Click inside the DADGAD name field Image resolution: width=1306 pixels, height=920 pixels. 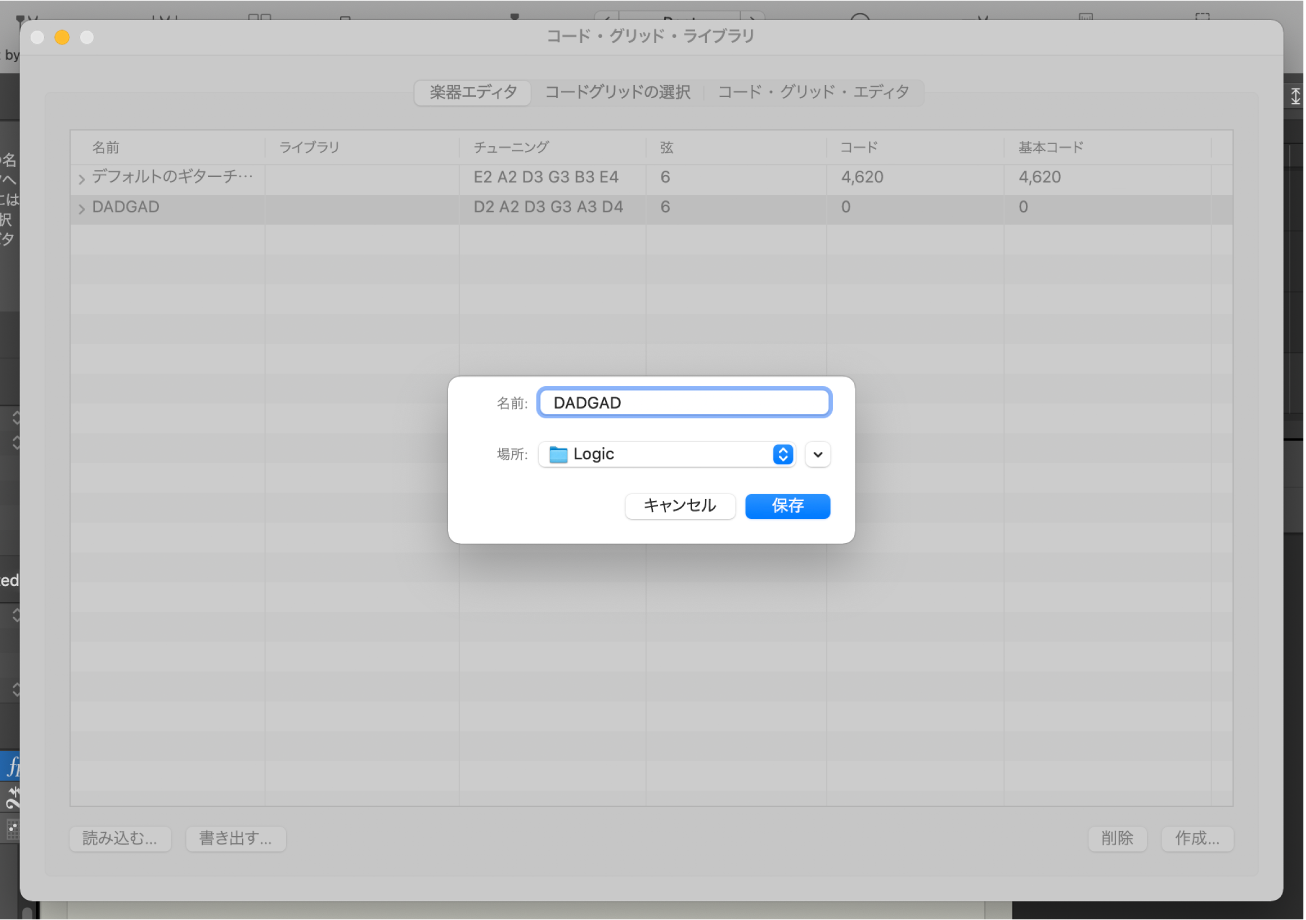tap(684, 402)
